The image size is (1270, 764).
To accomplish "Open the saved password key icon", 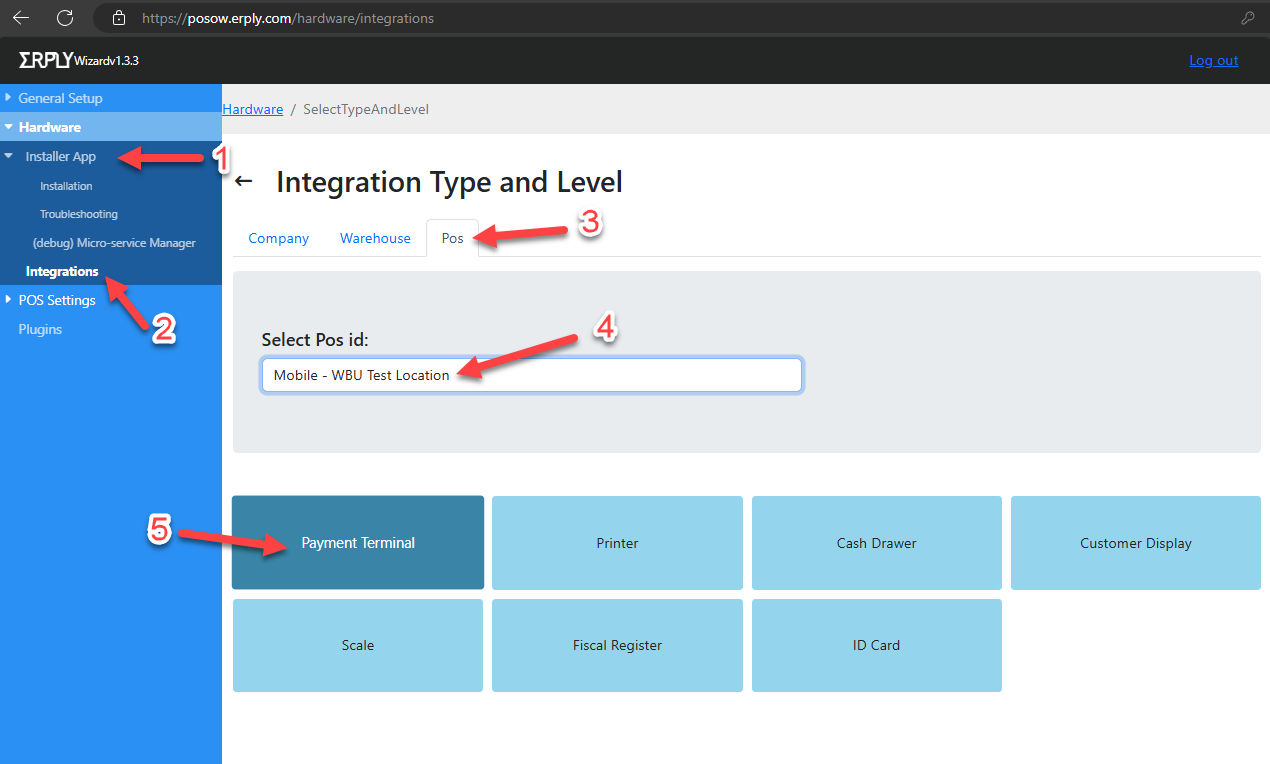I will (x=1247, y=18).
